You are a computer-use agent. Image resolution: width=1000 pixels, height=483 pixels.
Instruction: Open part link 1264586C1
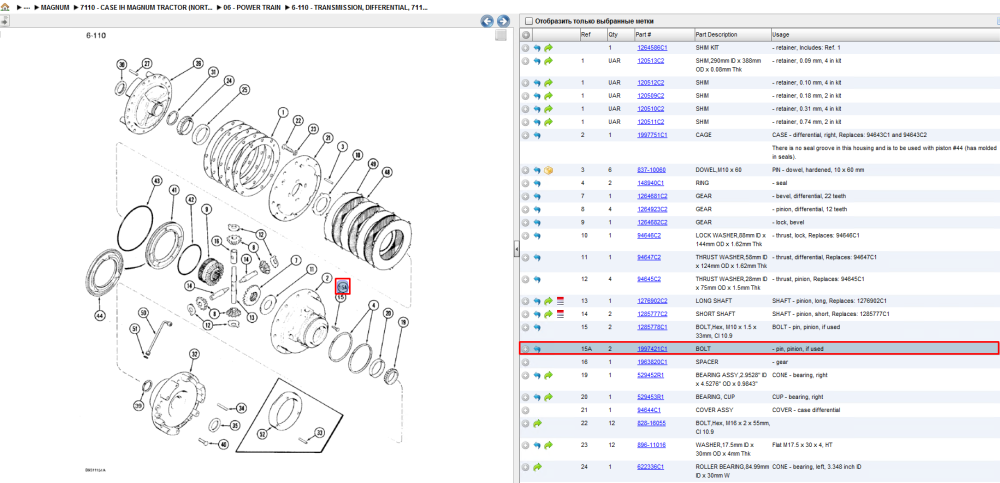pyautogui.click(x=652, y=48)
